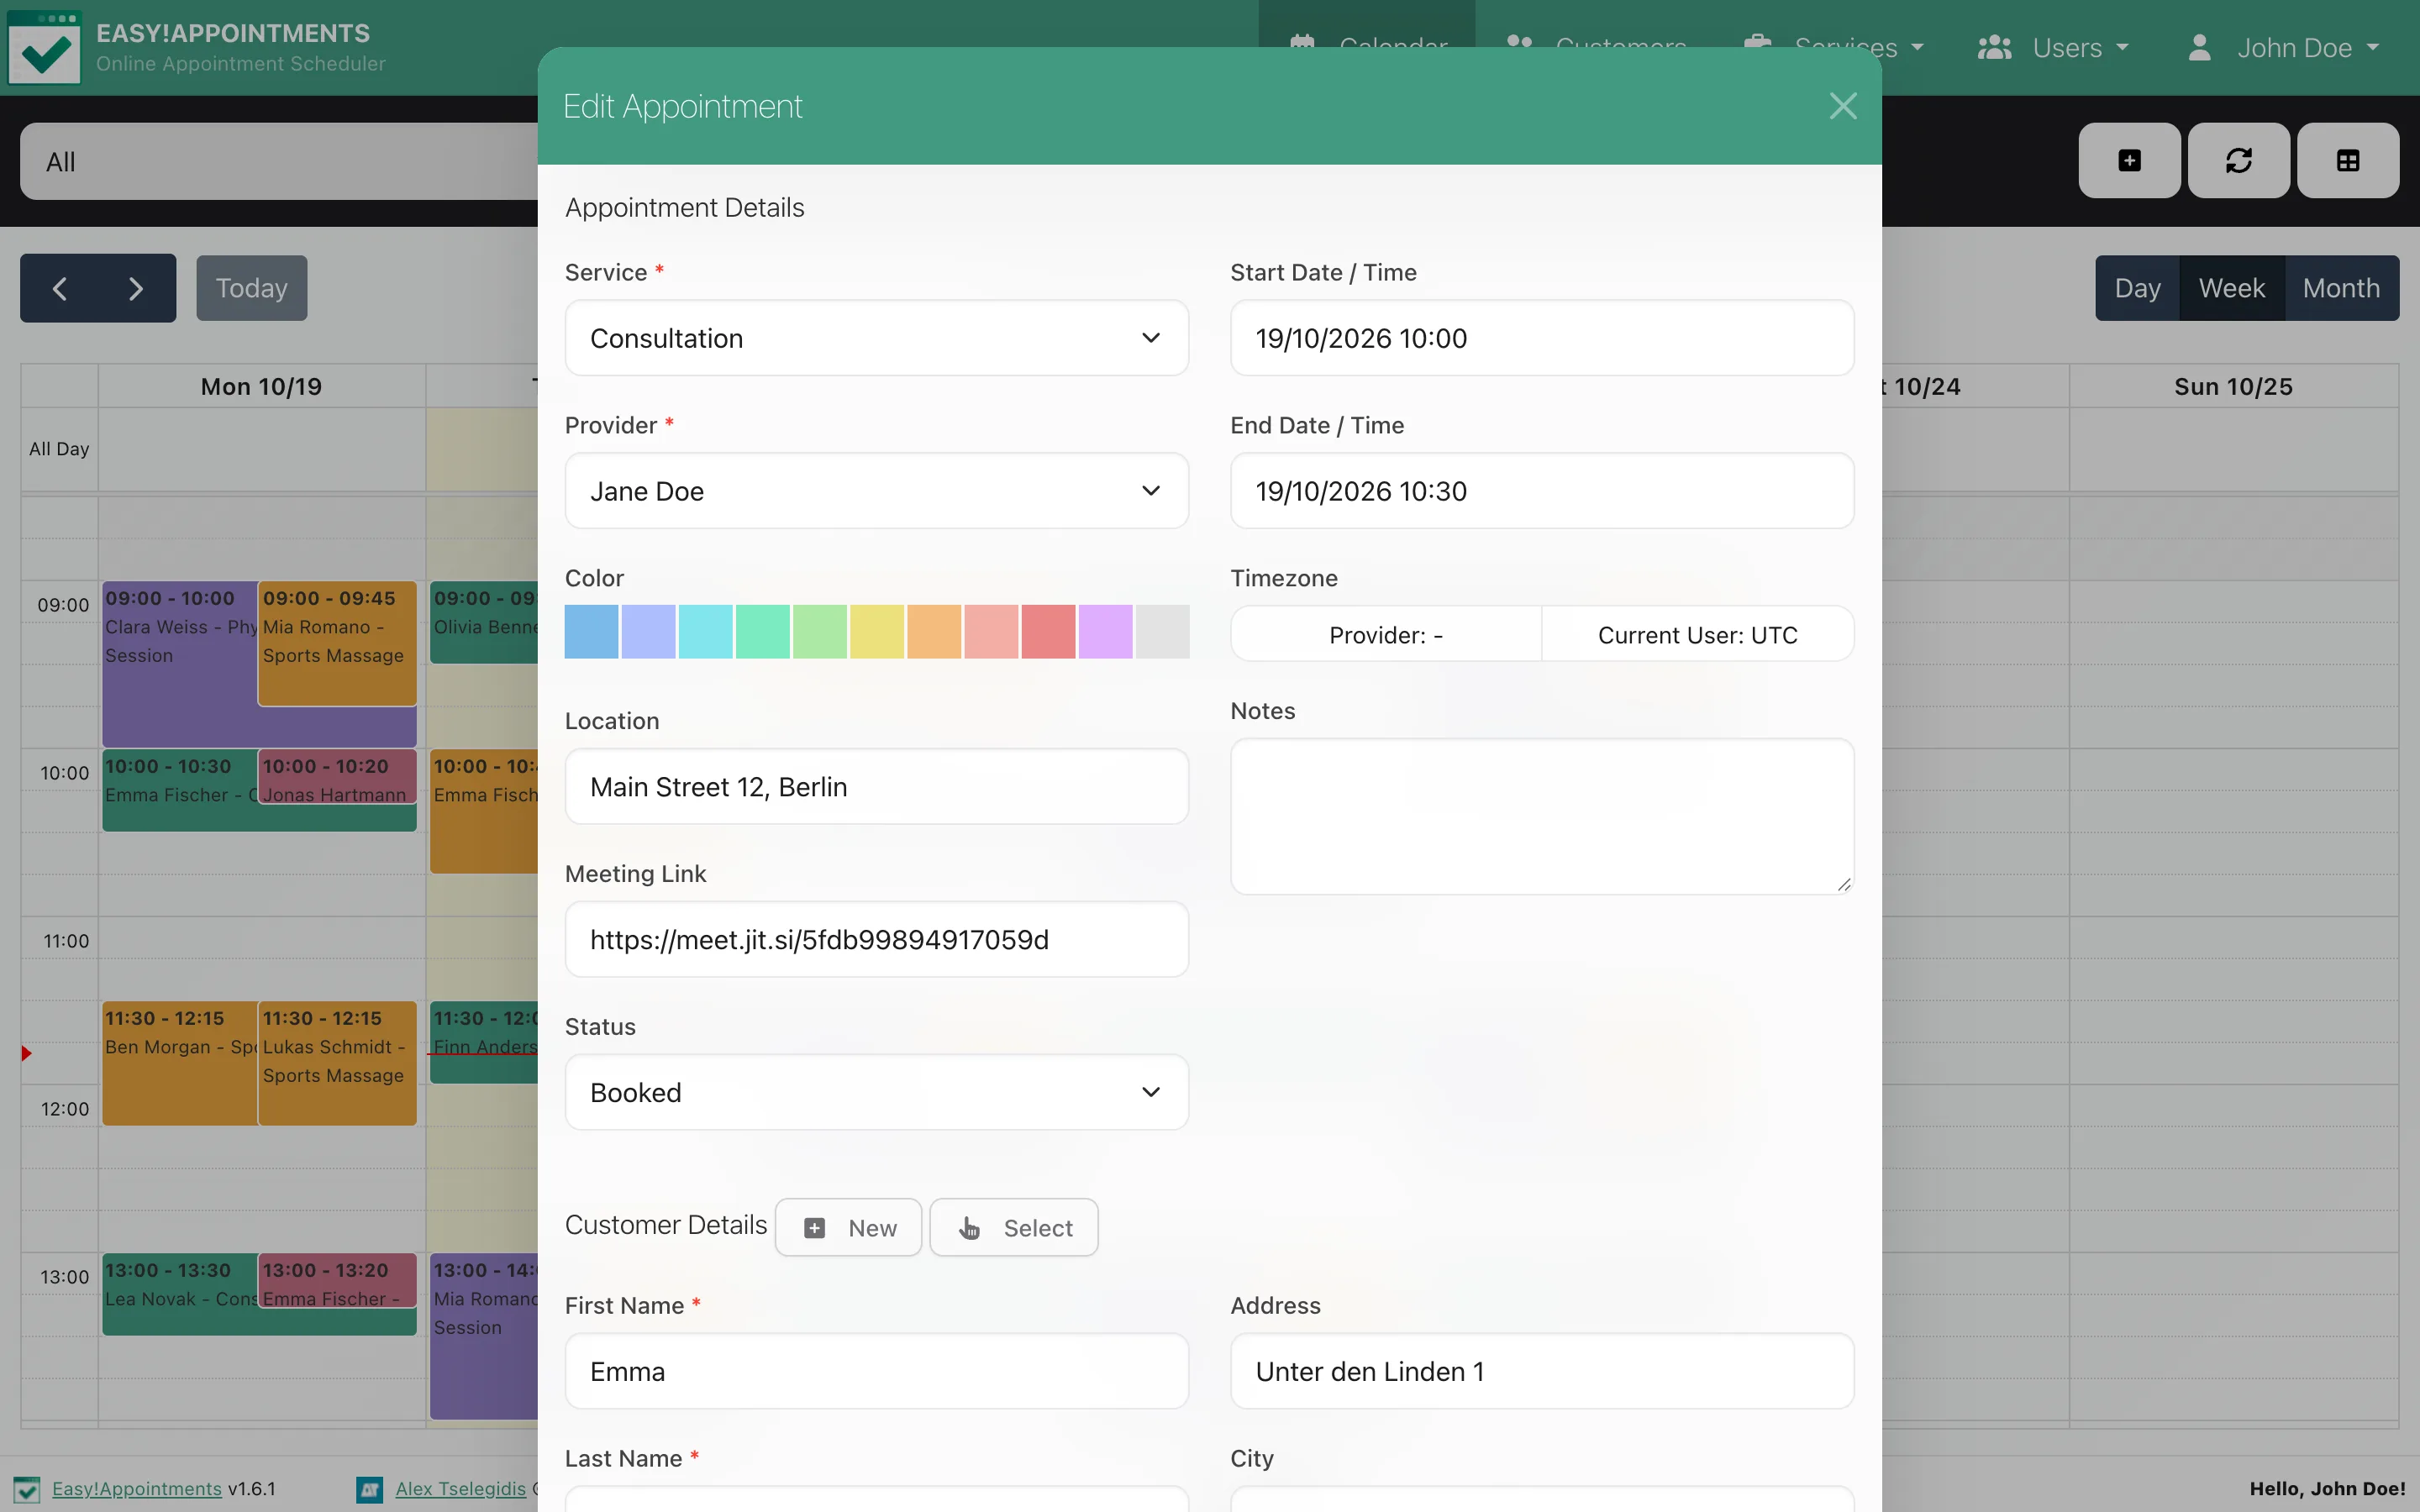
Task: Open the Lea Novak 13:00 - 13:30 appointment
Action: [180, 1294]
